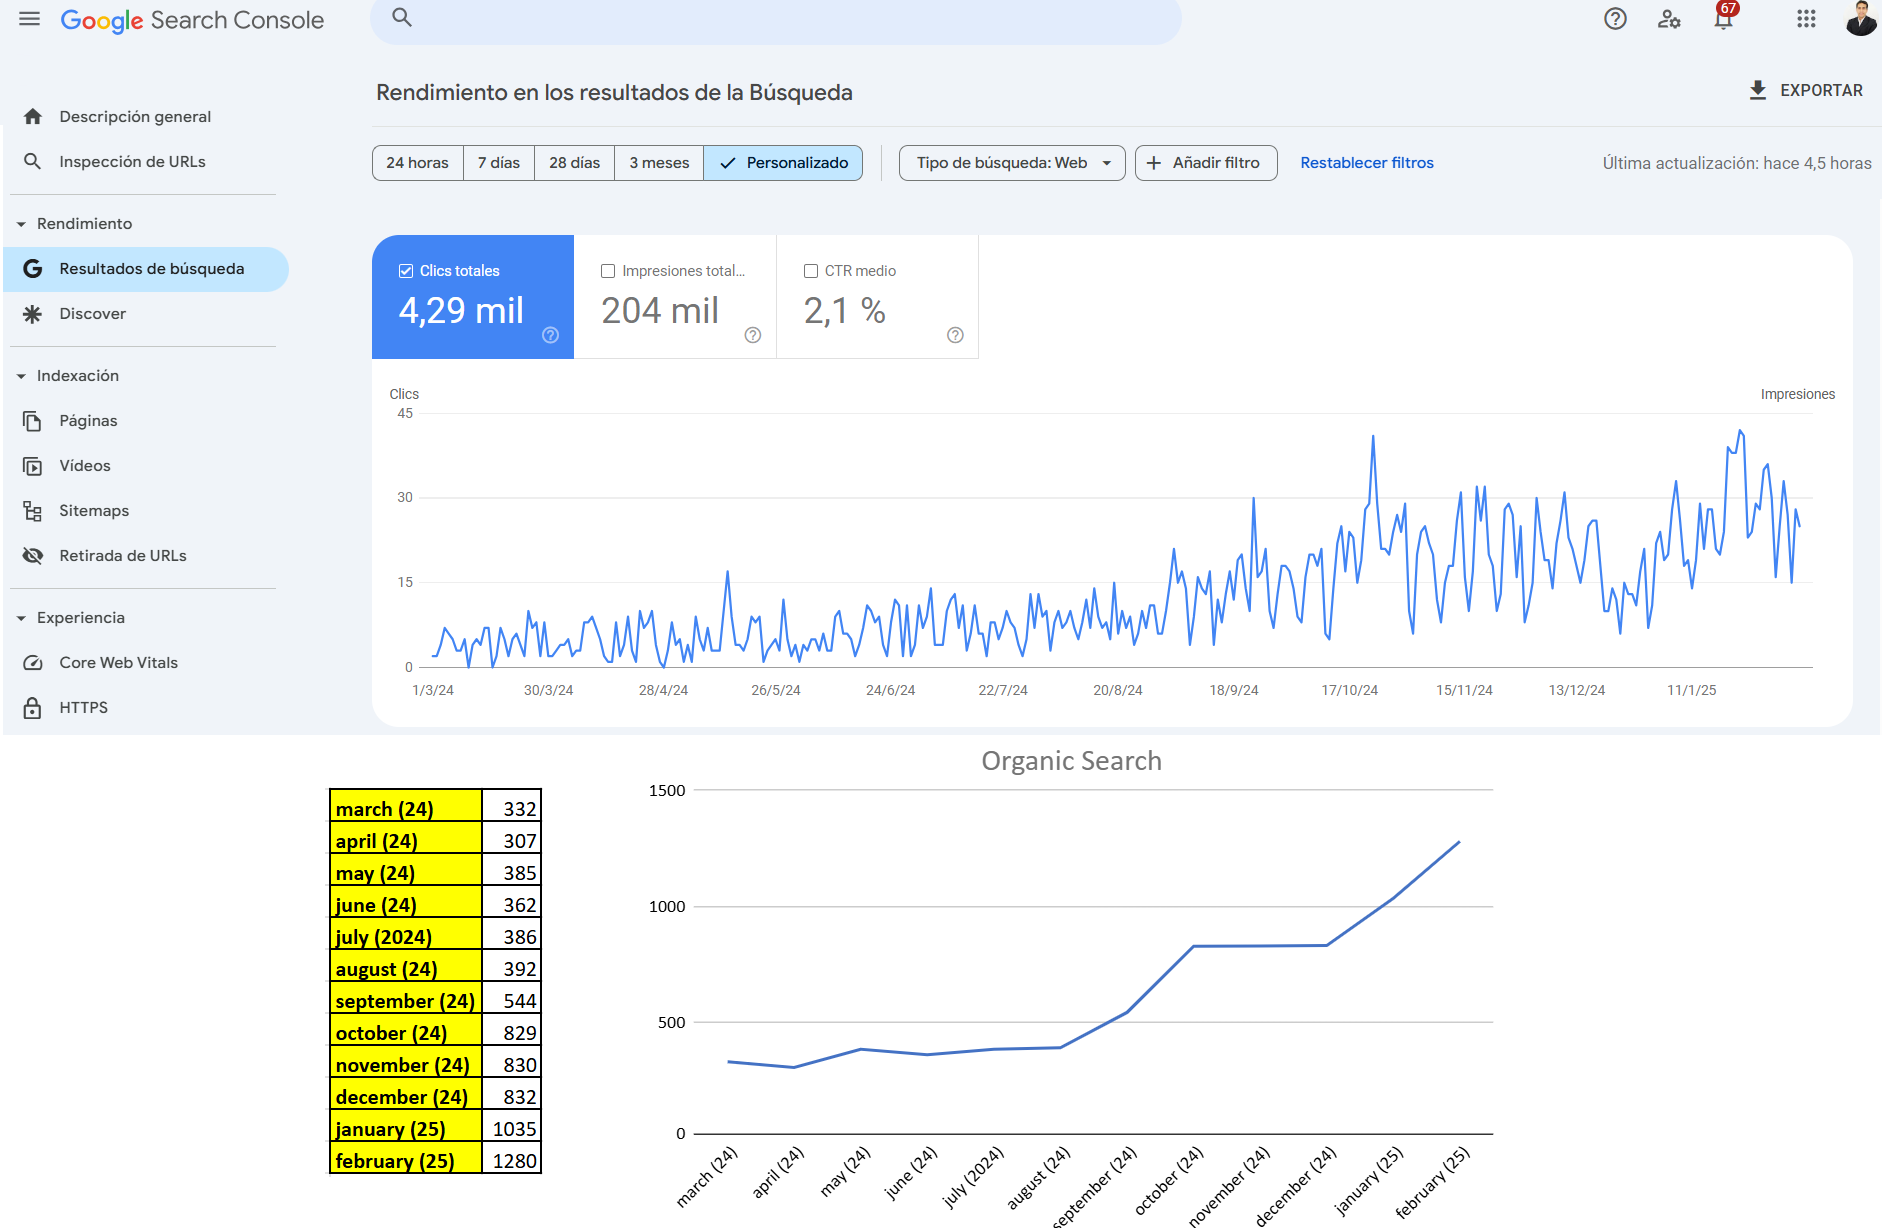Enable the CTR medio checkbox
The image size is (1882, 1228).
pos(811,271)
